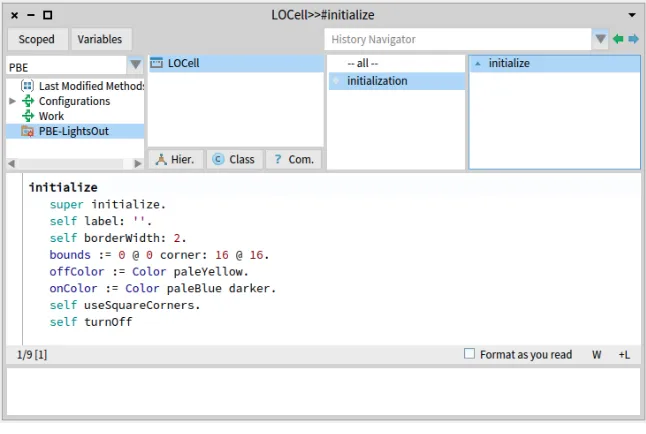The height and width of the screenshot is (434, 646).
Task: Click the Last Modified Methods icon
Action: pos(28,86)
